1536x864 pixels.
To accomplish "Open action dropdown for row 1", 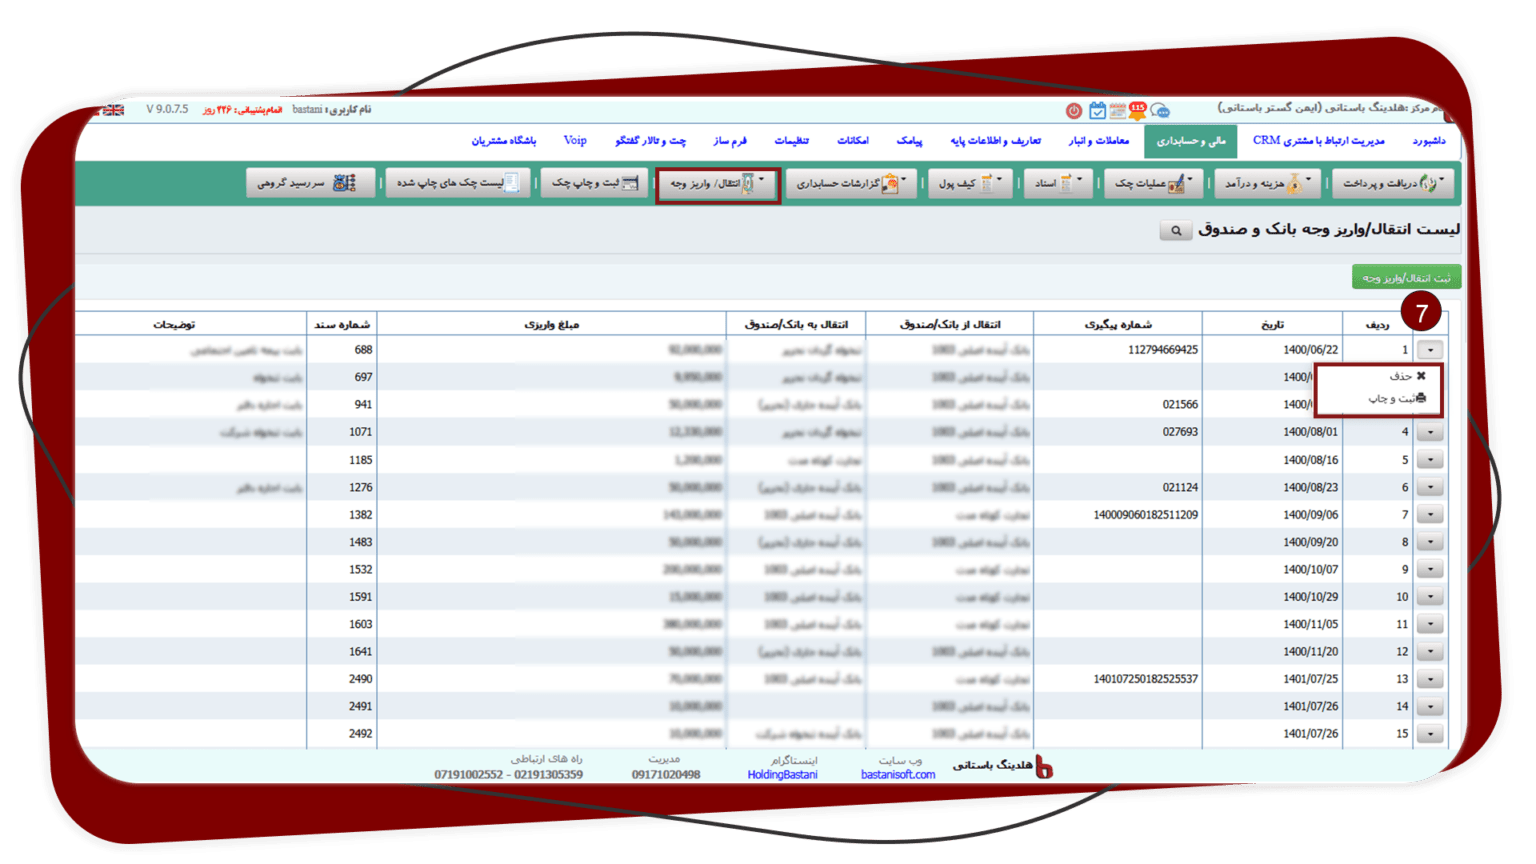I will (x=1430, y=350).
